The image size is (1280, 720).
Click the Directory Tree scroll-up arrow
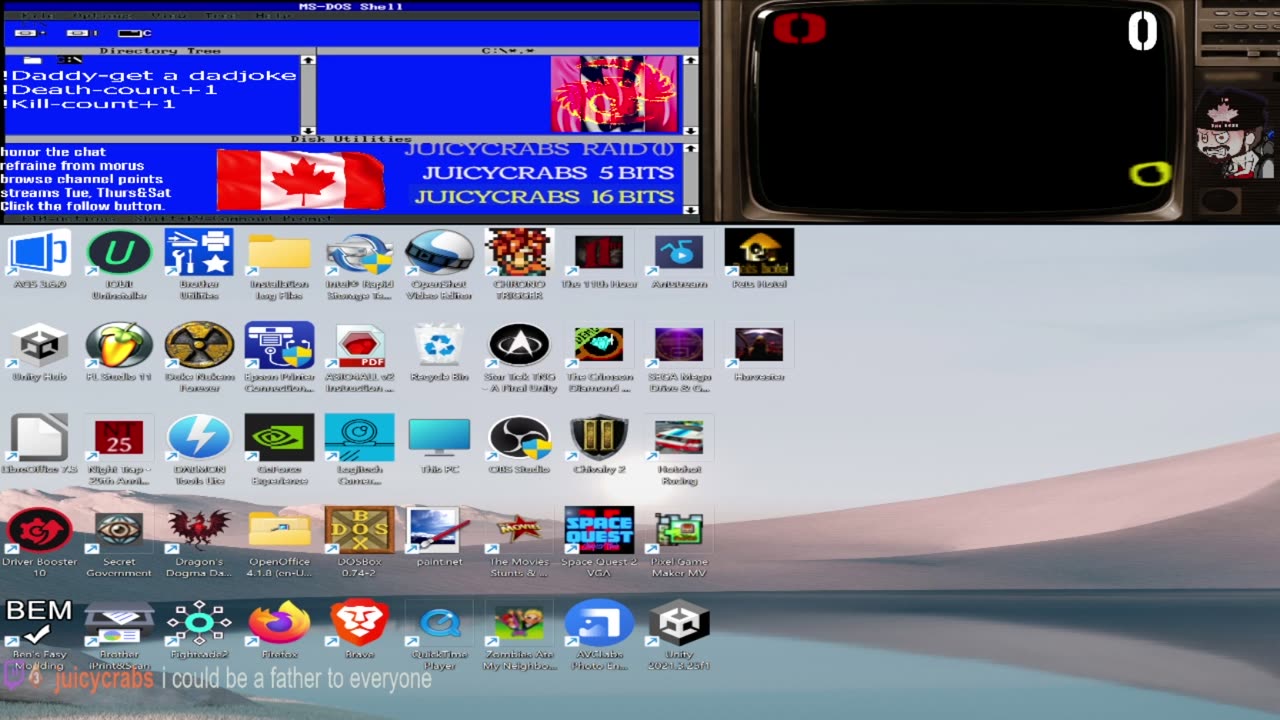308,61
